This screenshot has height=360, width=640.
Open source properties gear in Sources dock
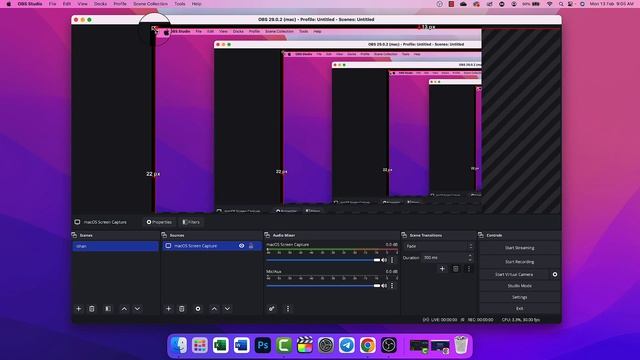click(x=198, y=309)
